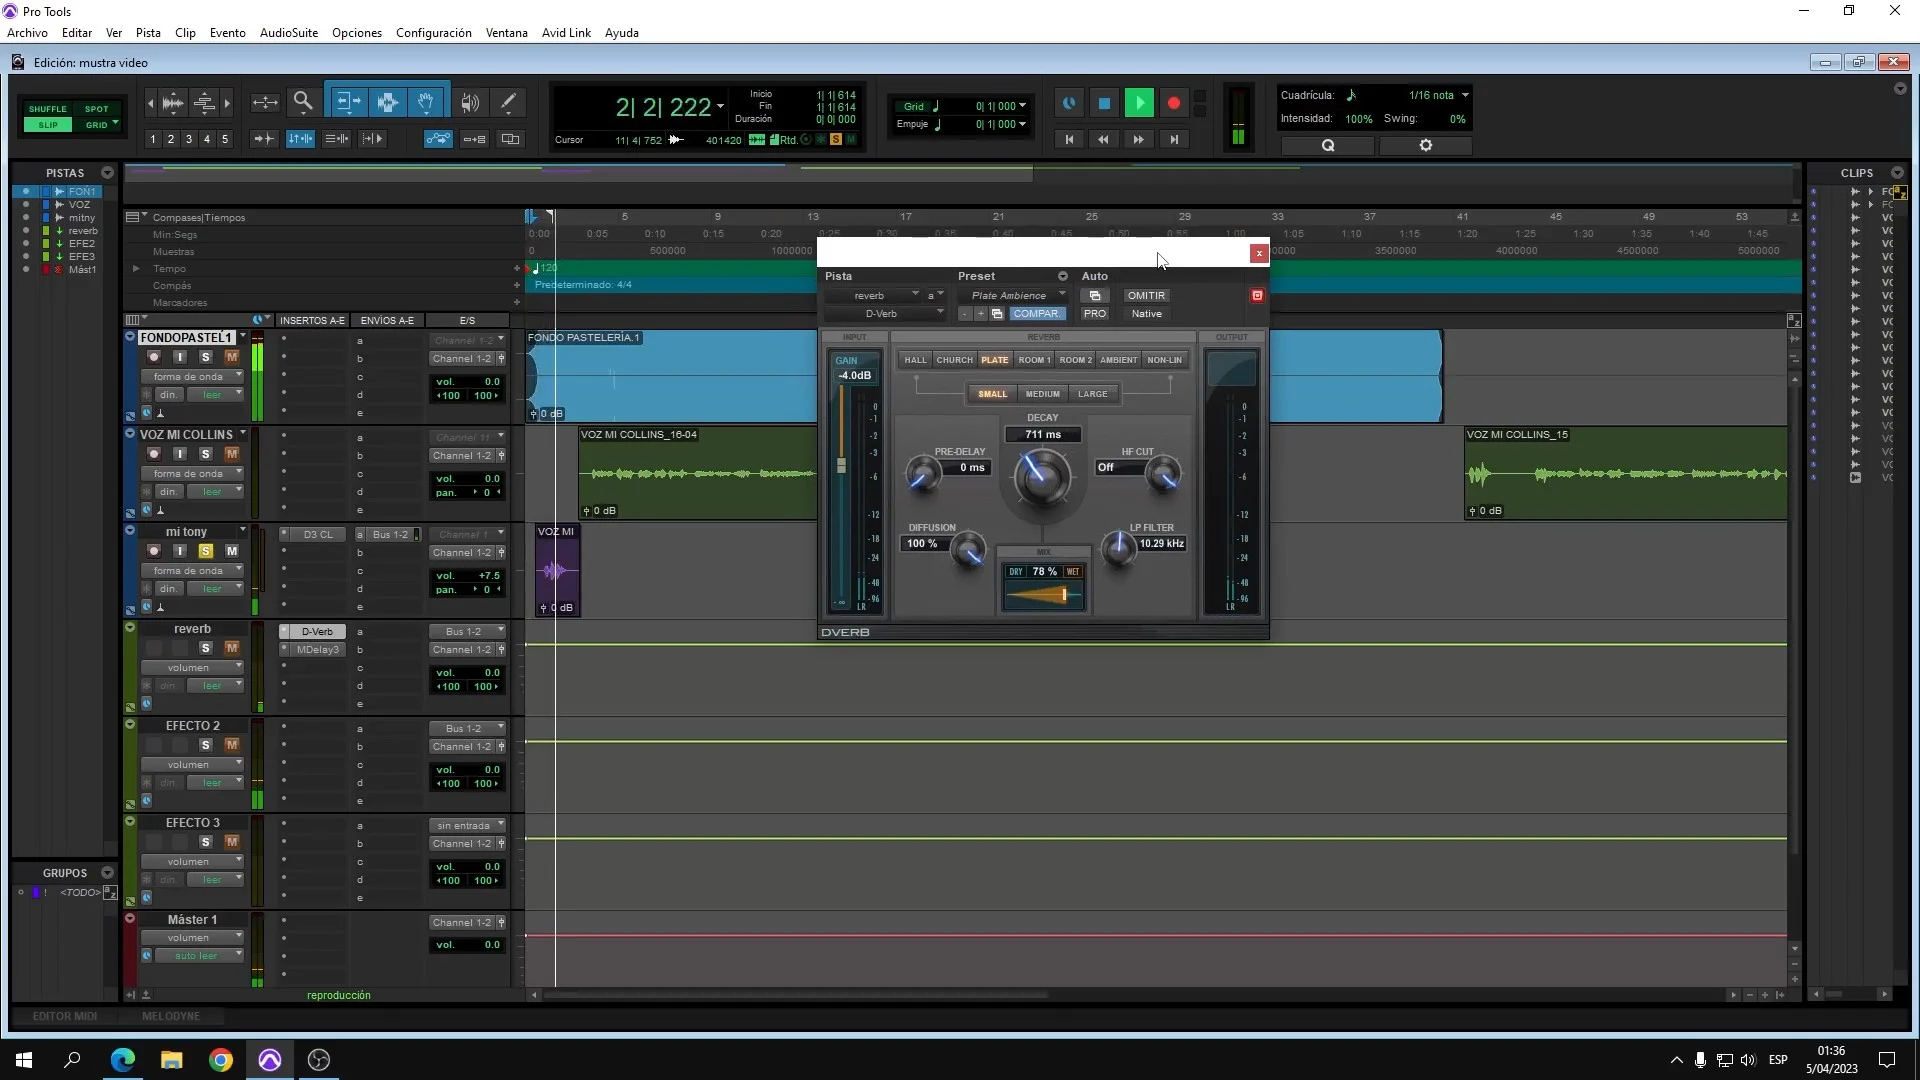Click OMITIR bypass button in D-Verb

[1146, 295]
